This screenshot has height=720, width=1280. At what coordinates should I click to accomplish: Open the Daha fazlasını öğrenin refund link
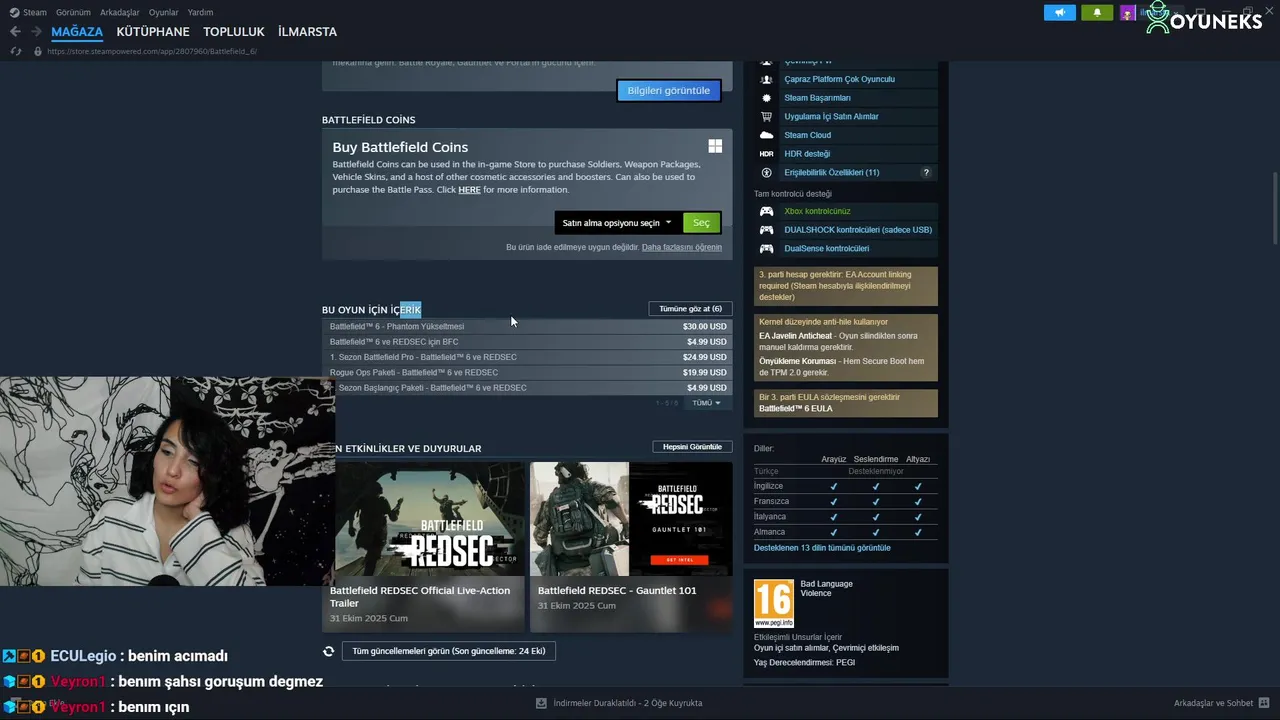pyautogui.click(x=681, y=247)
